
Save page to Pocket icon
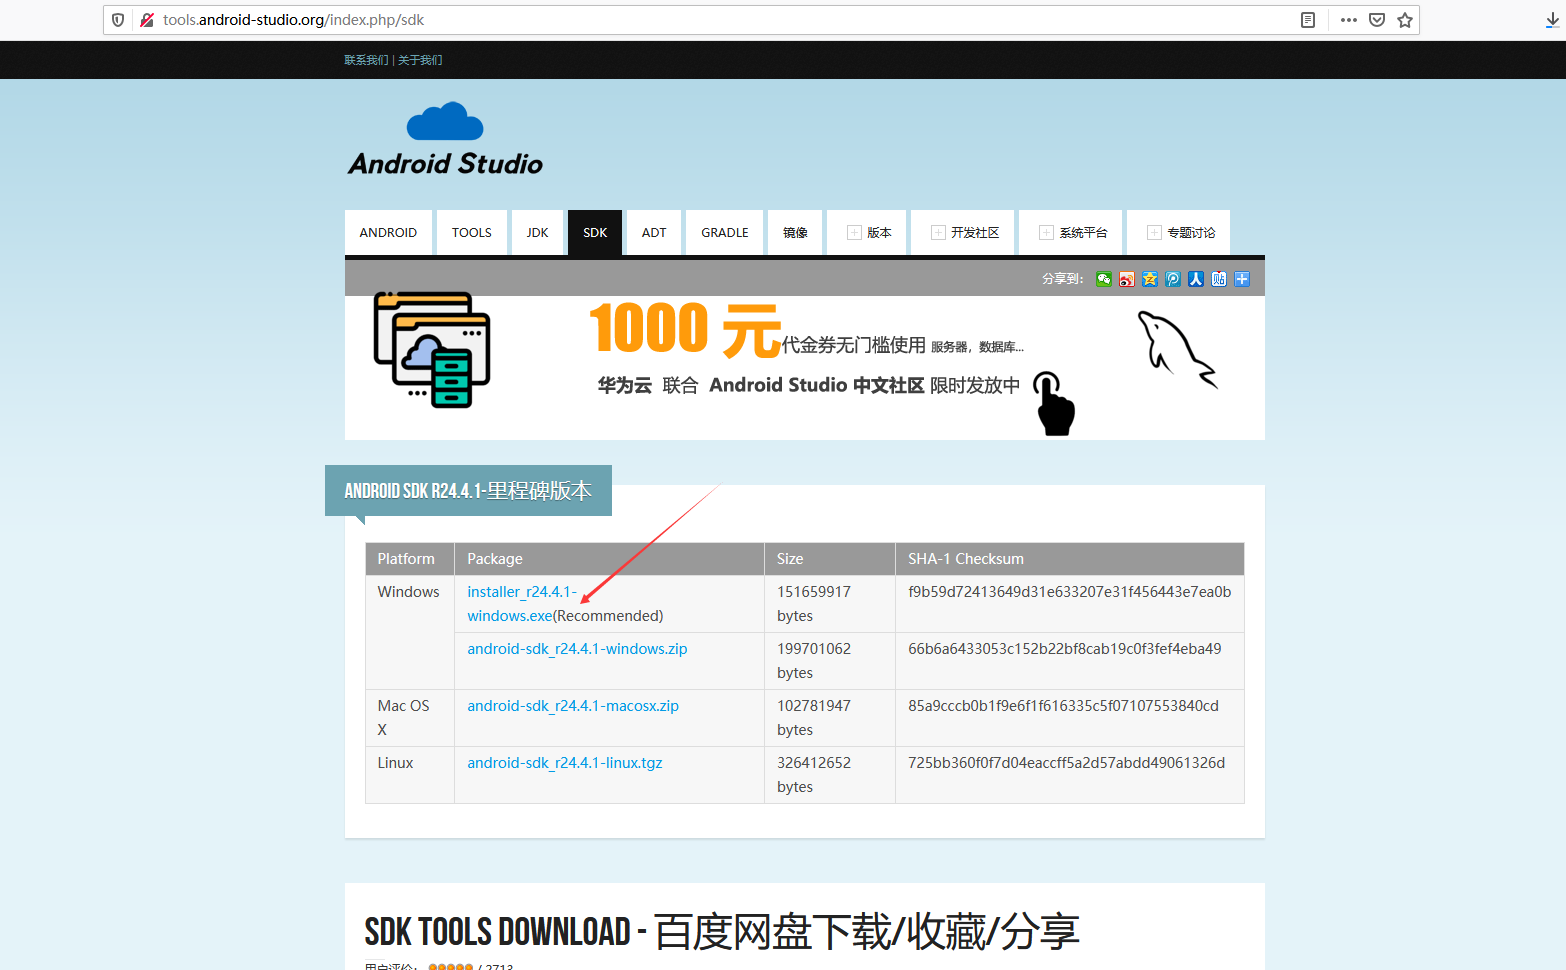click(1377, 20)
